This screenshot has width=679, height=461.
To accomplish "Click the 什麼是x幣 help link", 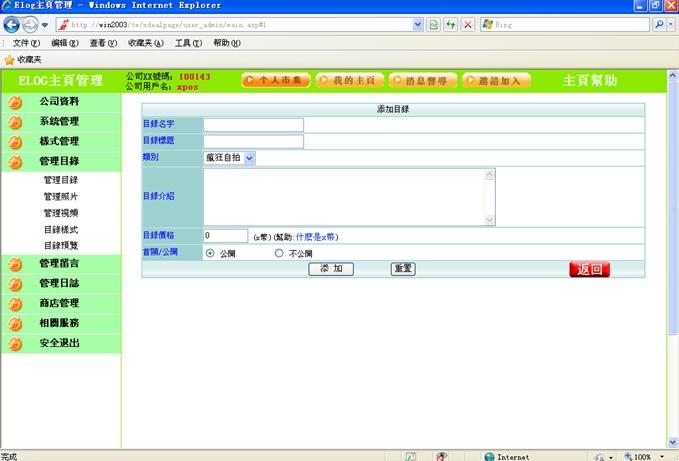I will click(316, 237).
